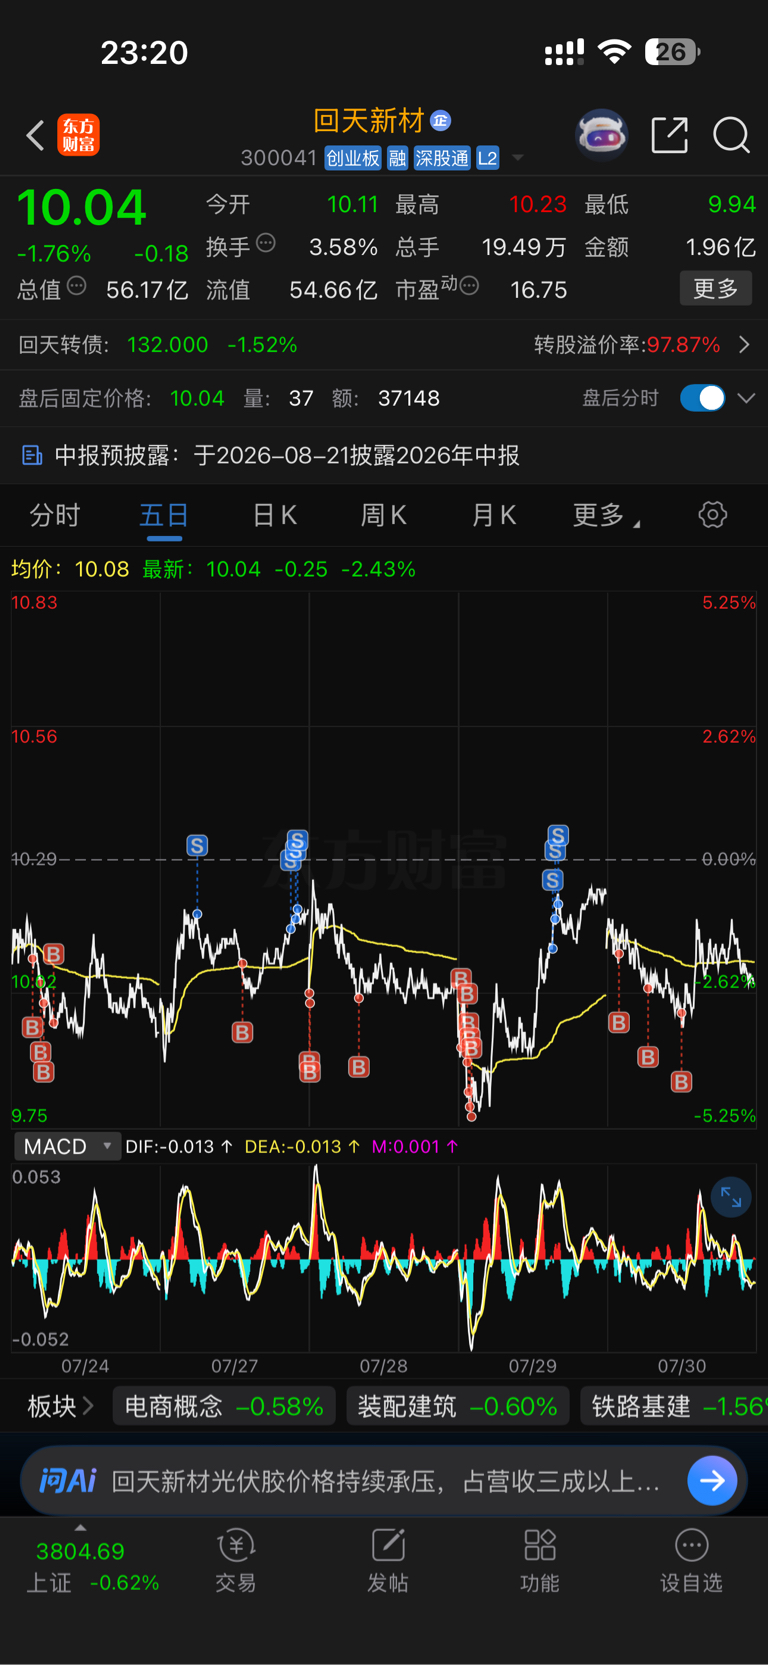Expand chart to fullscreen icon
The width and height of the screenshot is (768, 1665).
click(x=731, y=1197)
